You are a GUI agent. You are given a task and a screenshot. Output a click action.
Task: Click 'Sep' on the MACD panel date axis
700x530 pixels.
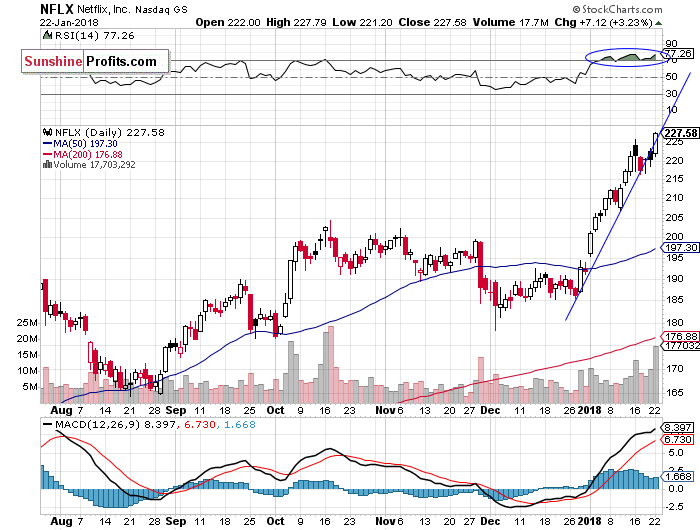click(x=175, y=521)
